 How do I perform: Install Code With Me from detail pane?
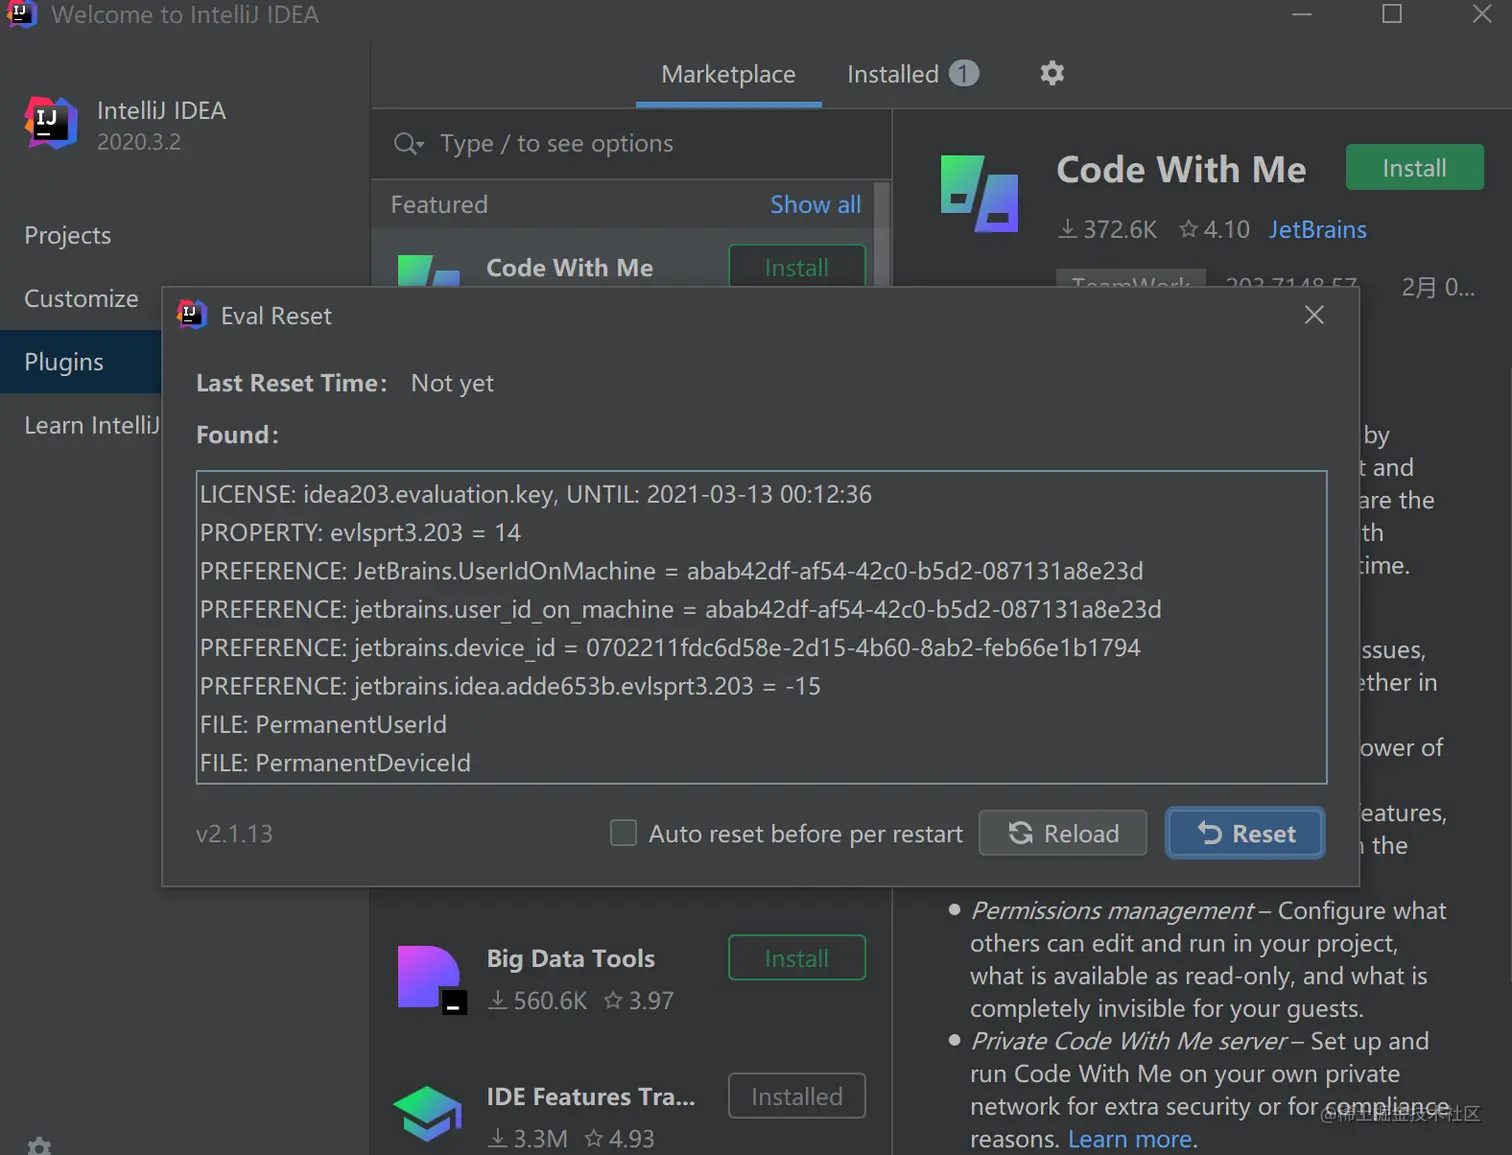point(1414,168)
